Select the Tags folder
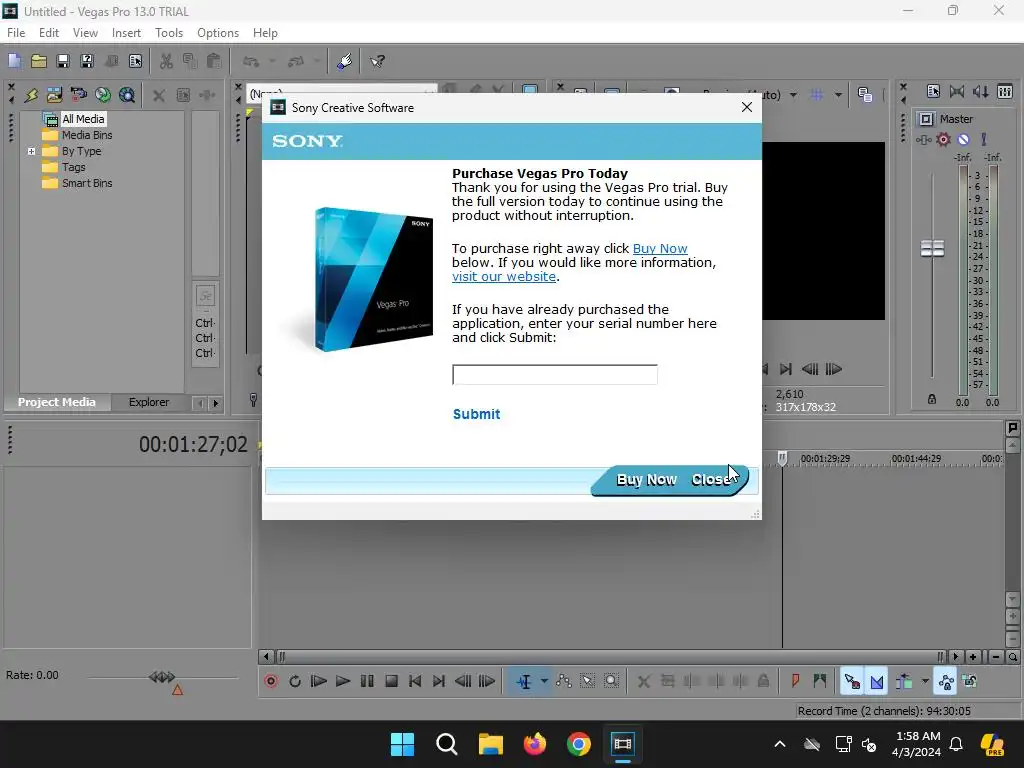Screen dimensions: 1024x768 pos(74,167)
